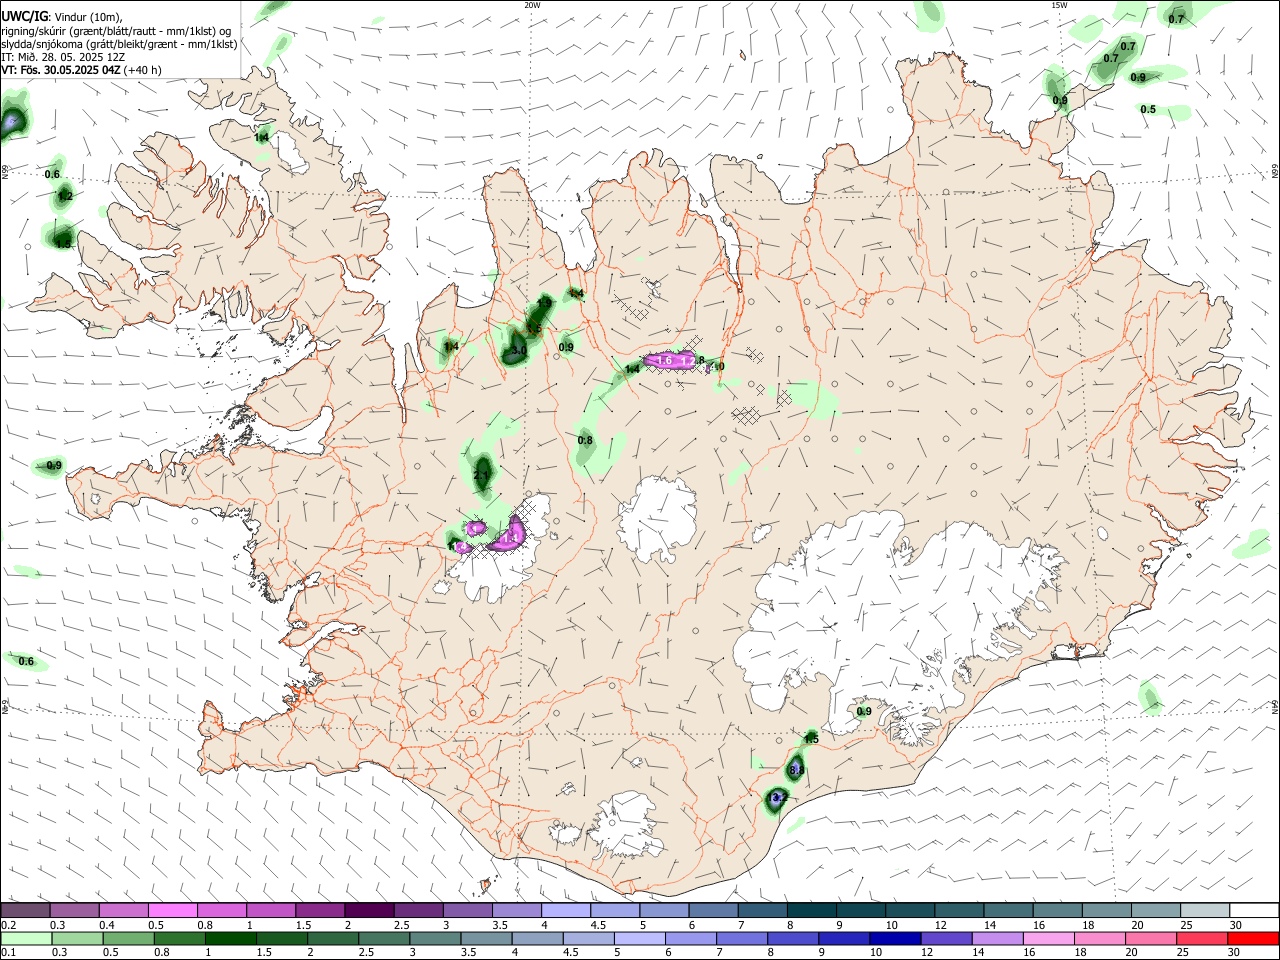Click the bright pink 0.5–0.8 snow legend swatch
Viewport: 1280px width, 960px height.
172,910
